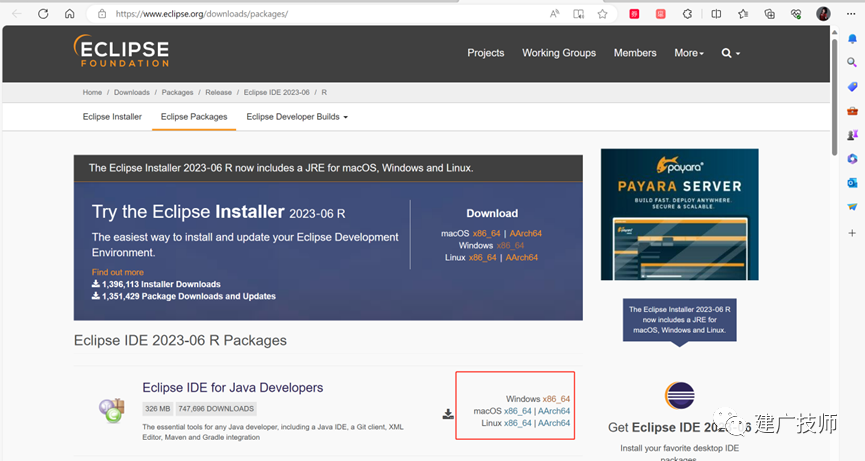Switch to the Eclipse Installer tab
This screenshot has height=461, width=865.
(112, 117)
